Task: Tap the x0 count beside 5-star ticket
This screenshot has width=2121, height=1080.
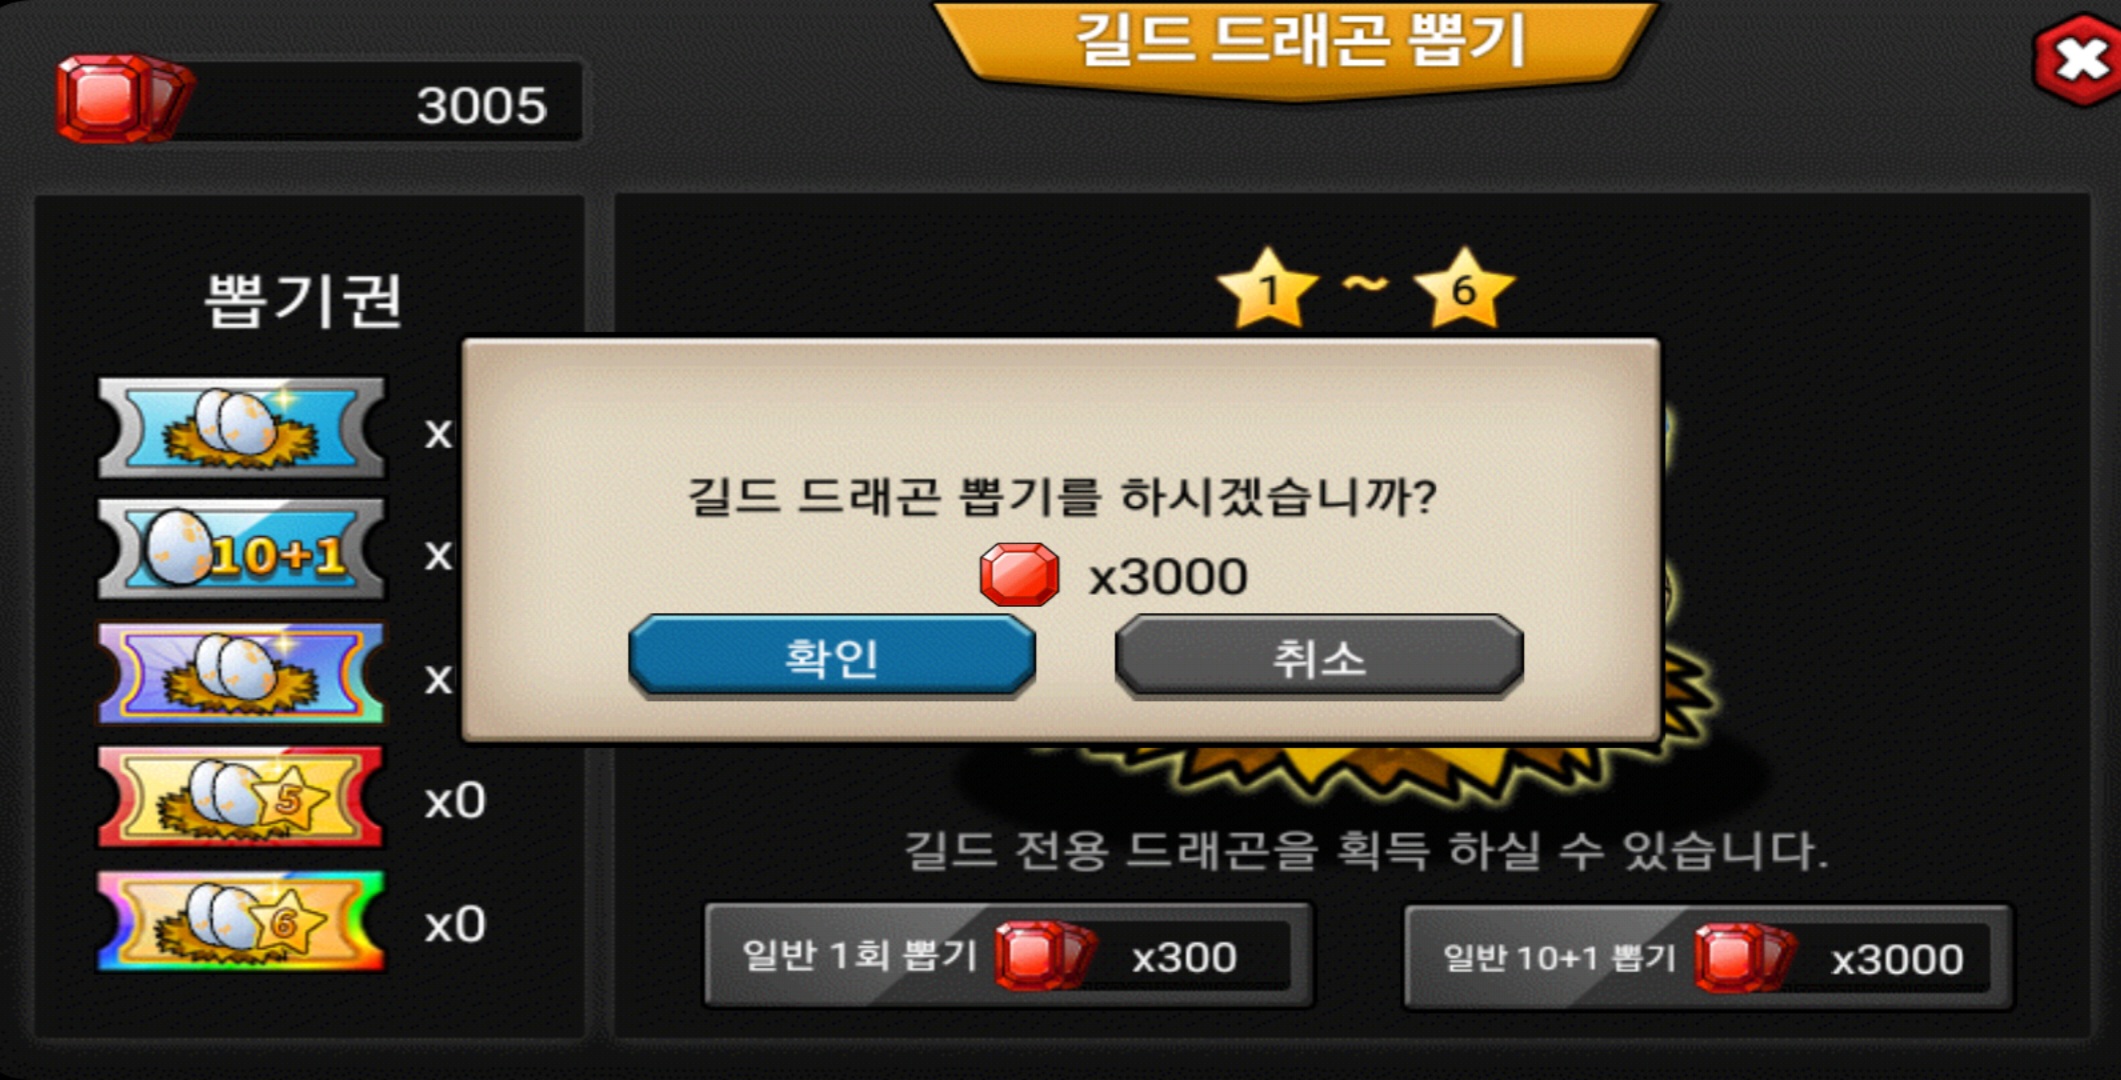Action: pyautogui.click(x=456, y=801)
